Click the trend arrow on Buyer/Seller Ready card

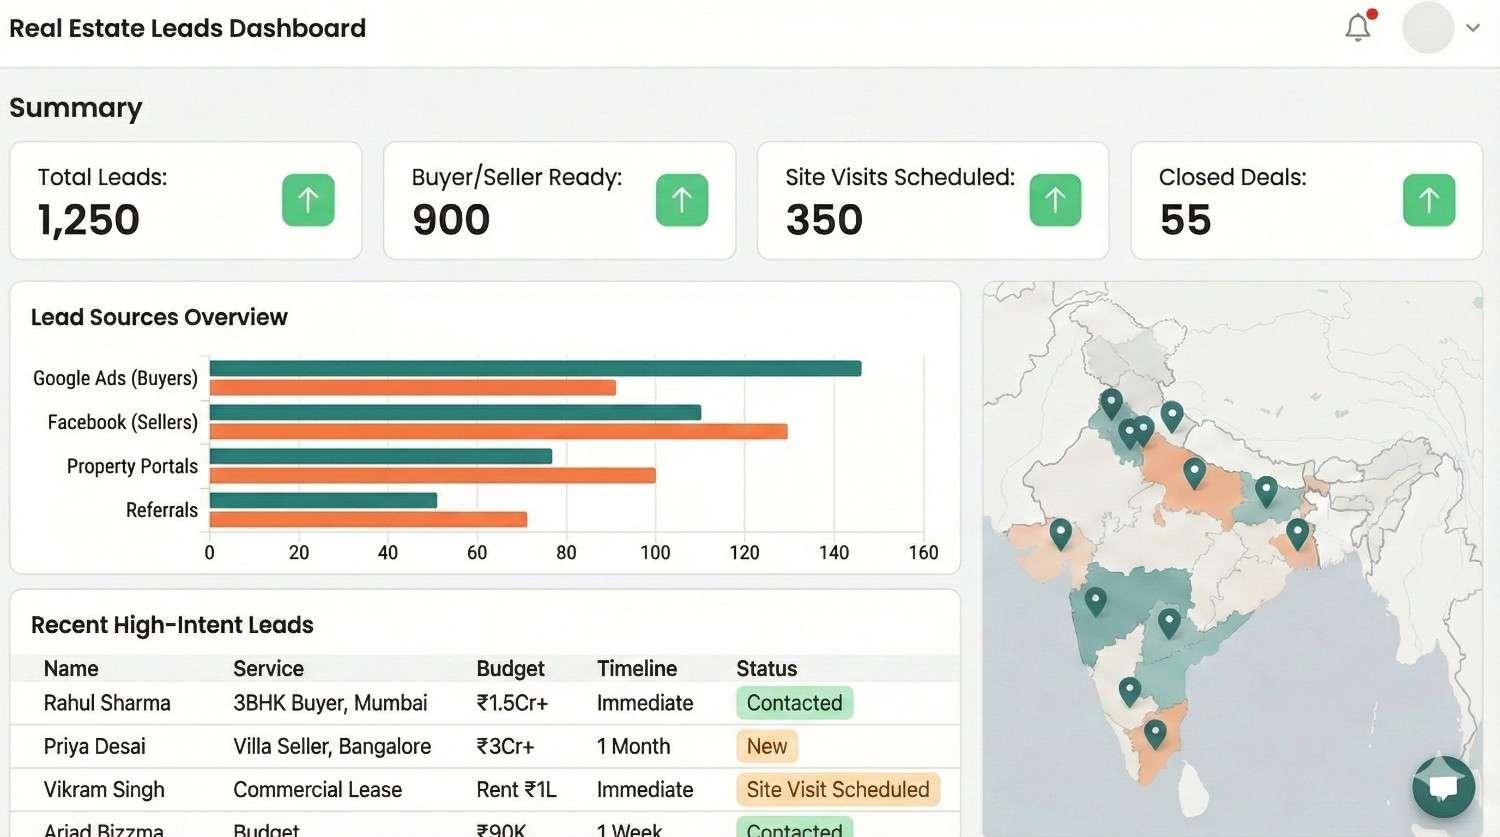pyautogui.click(x=682, y=200)
